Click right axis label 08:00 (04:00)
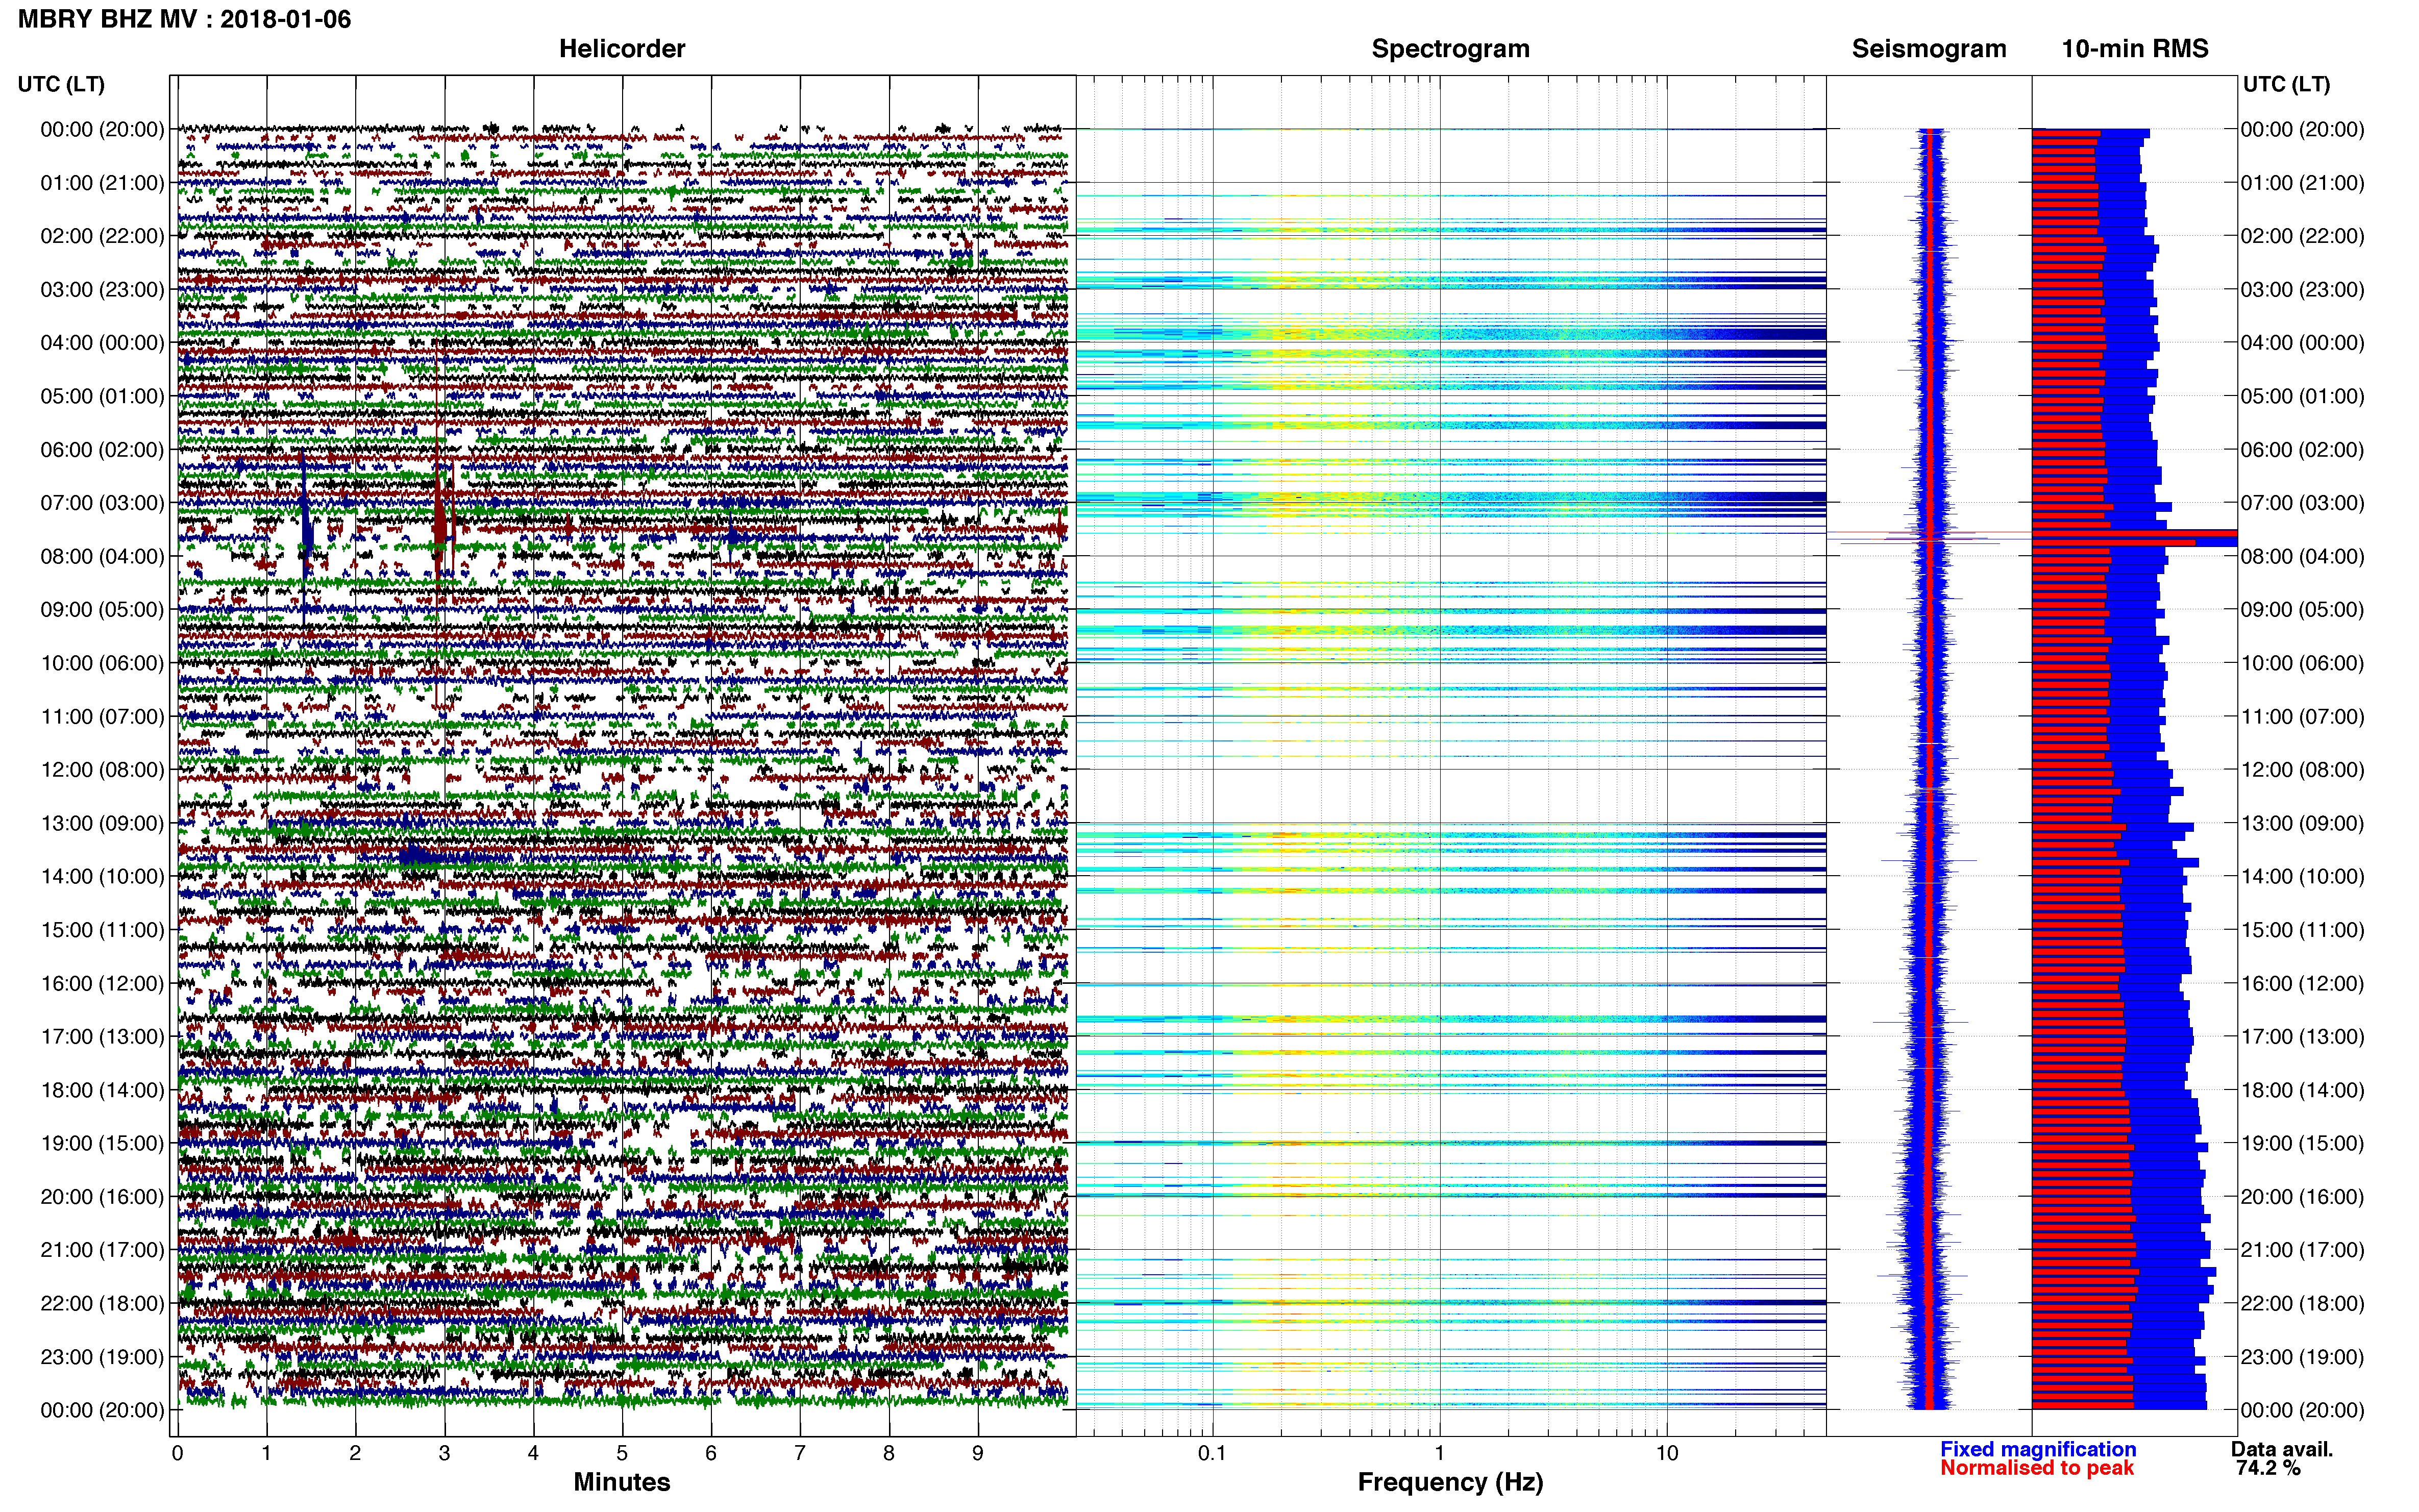 click(2303, 556)
